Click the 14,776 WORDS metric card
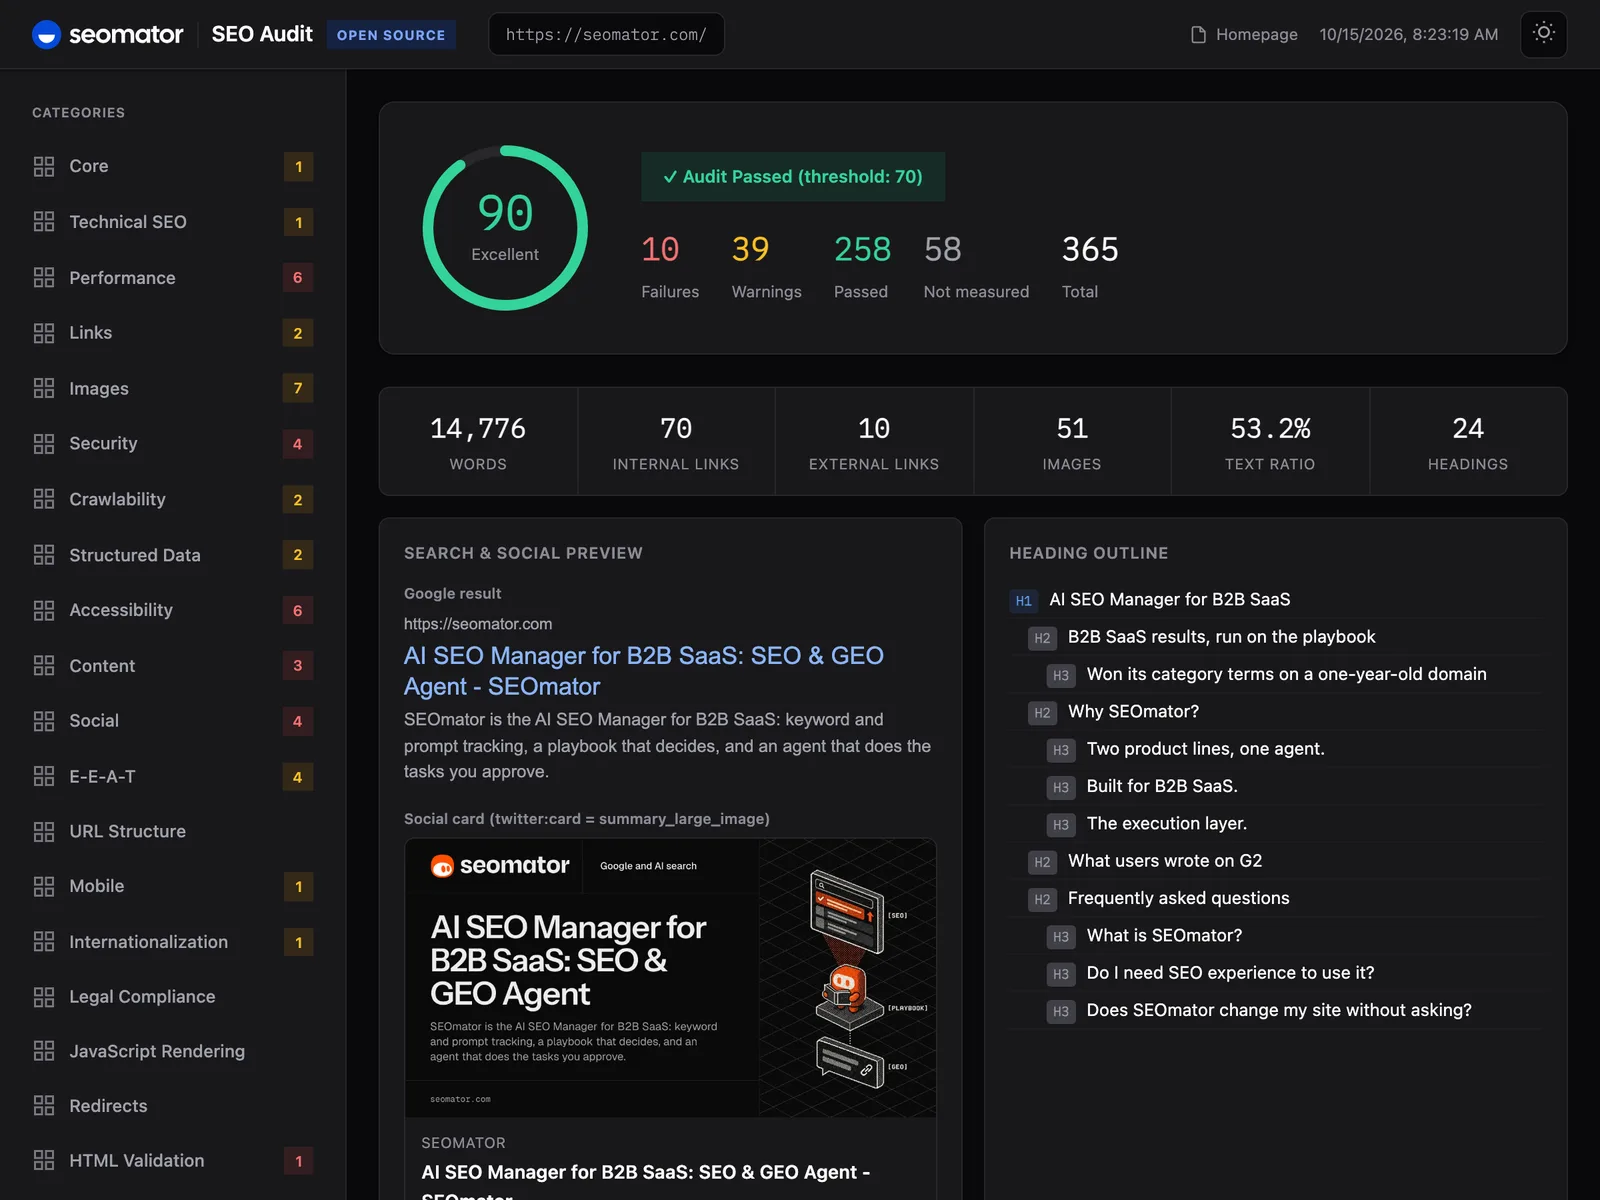Viewport: 1600px width, 1200px height. 478,442
